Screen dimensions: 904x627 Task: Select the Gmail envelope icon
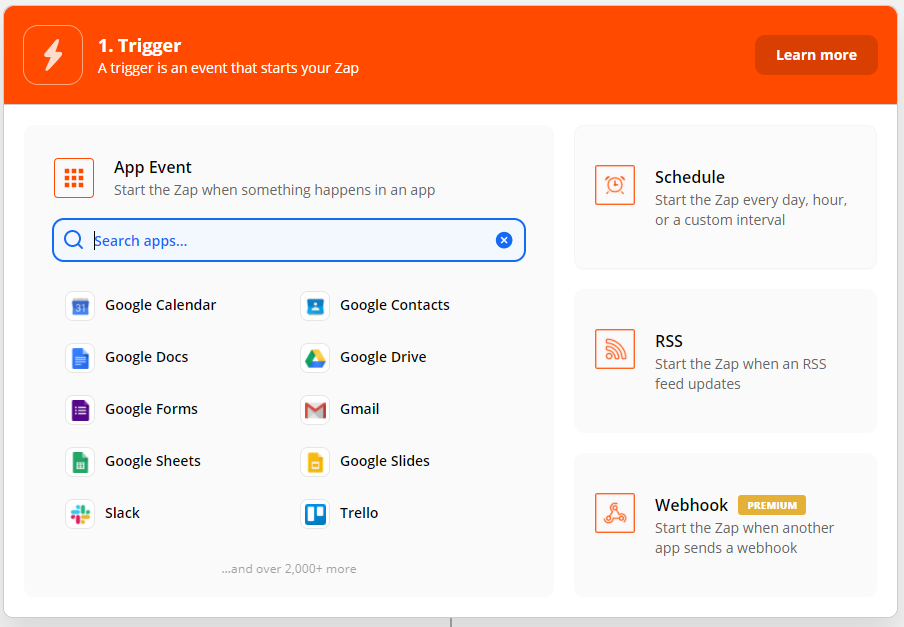pos(315,410)
